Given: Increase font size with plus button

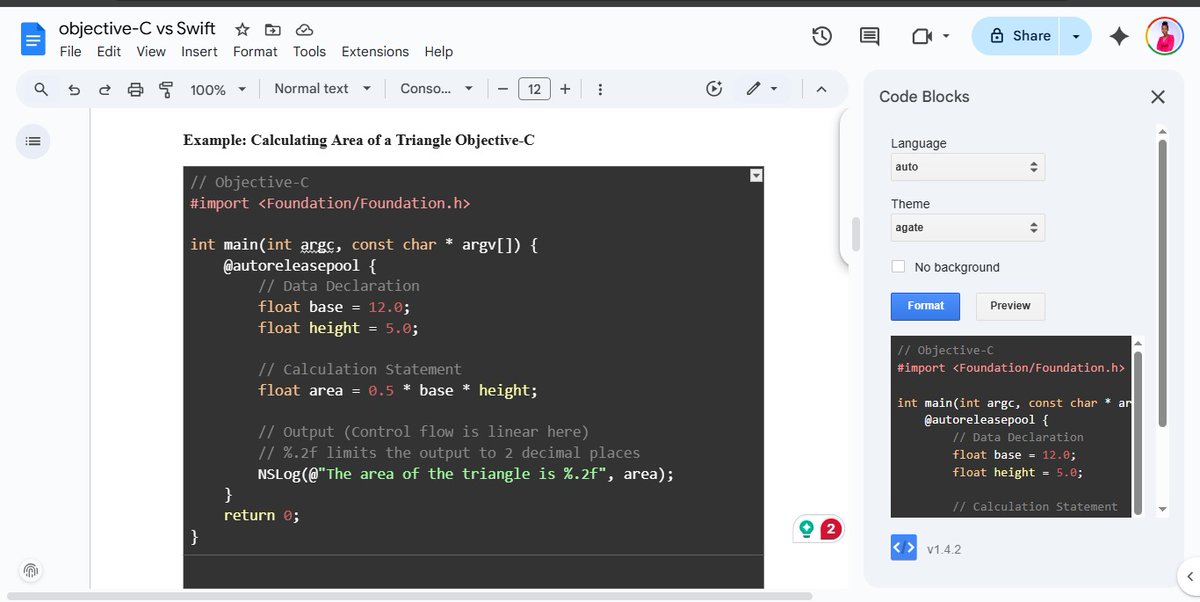Looking at the screenshot, I should click(565, 89).
